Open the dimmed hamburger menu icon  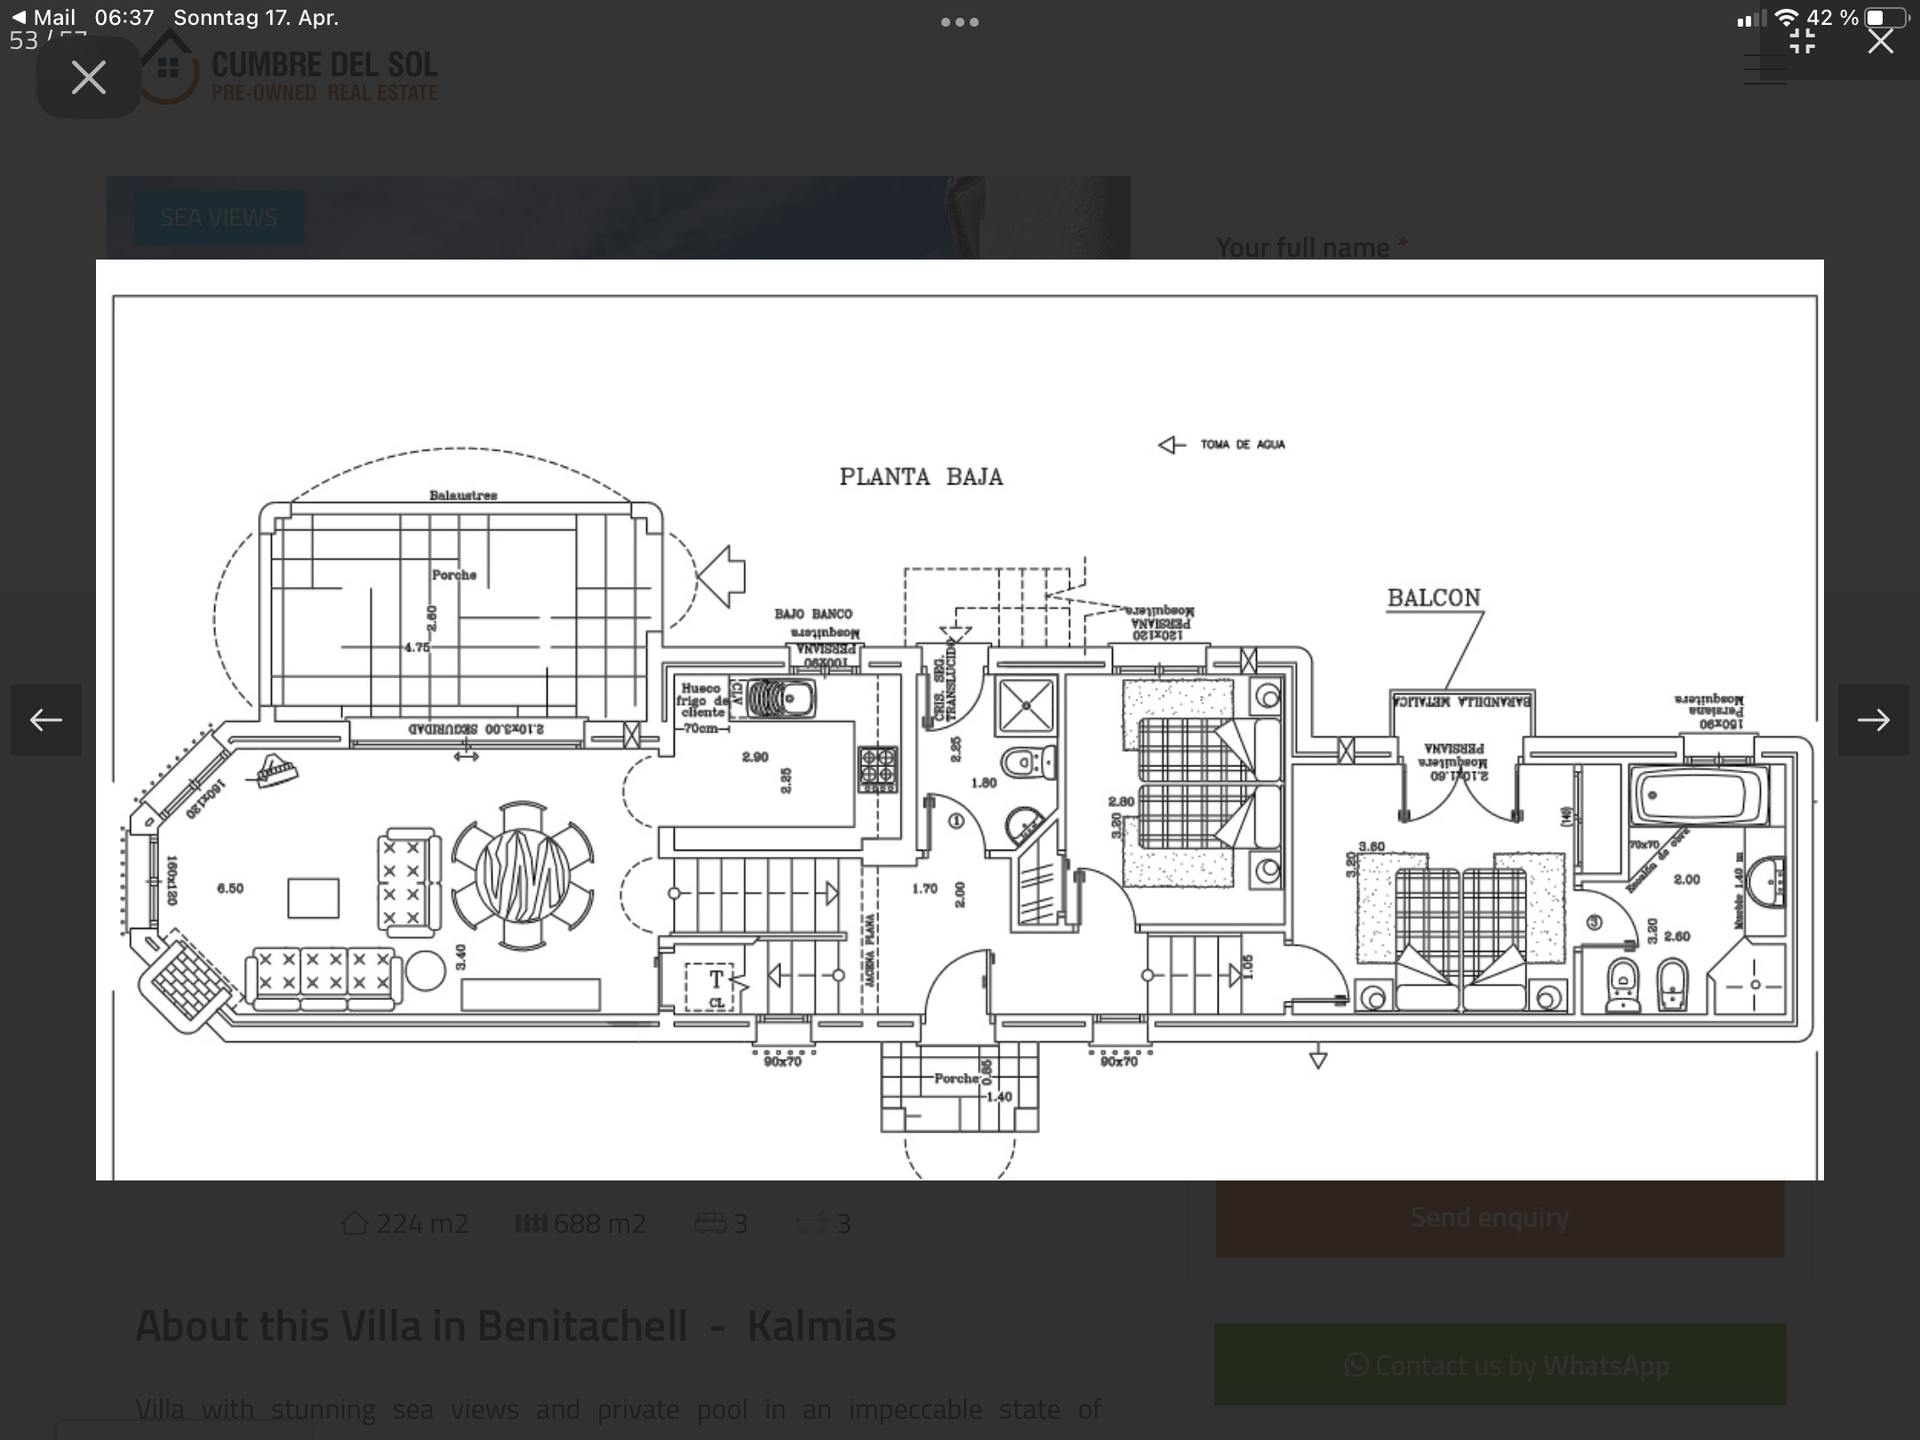1764,68
